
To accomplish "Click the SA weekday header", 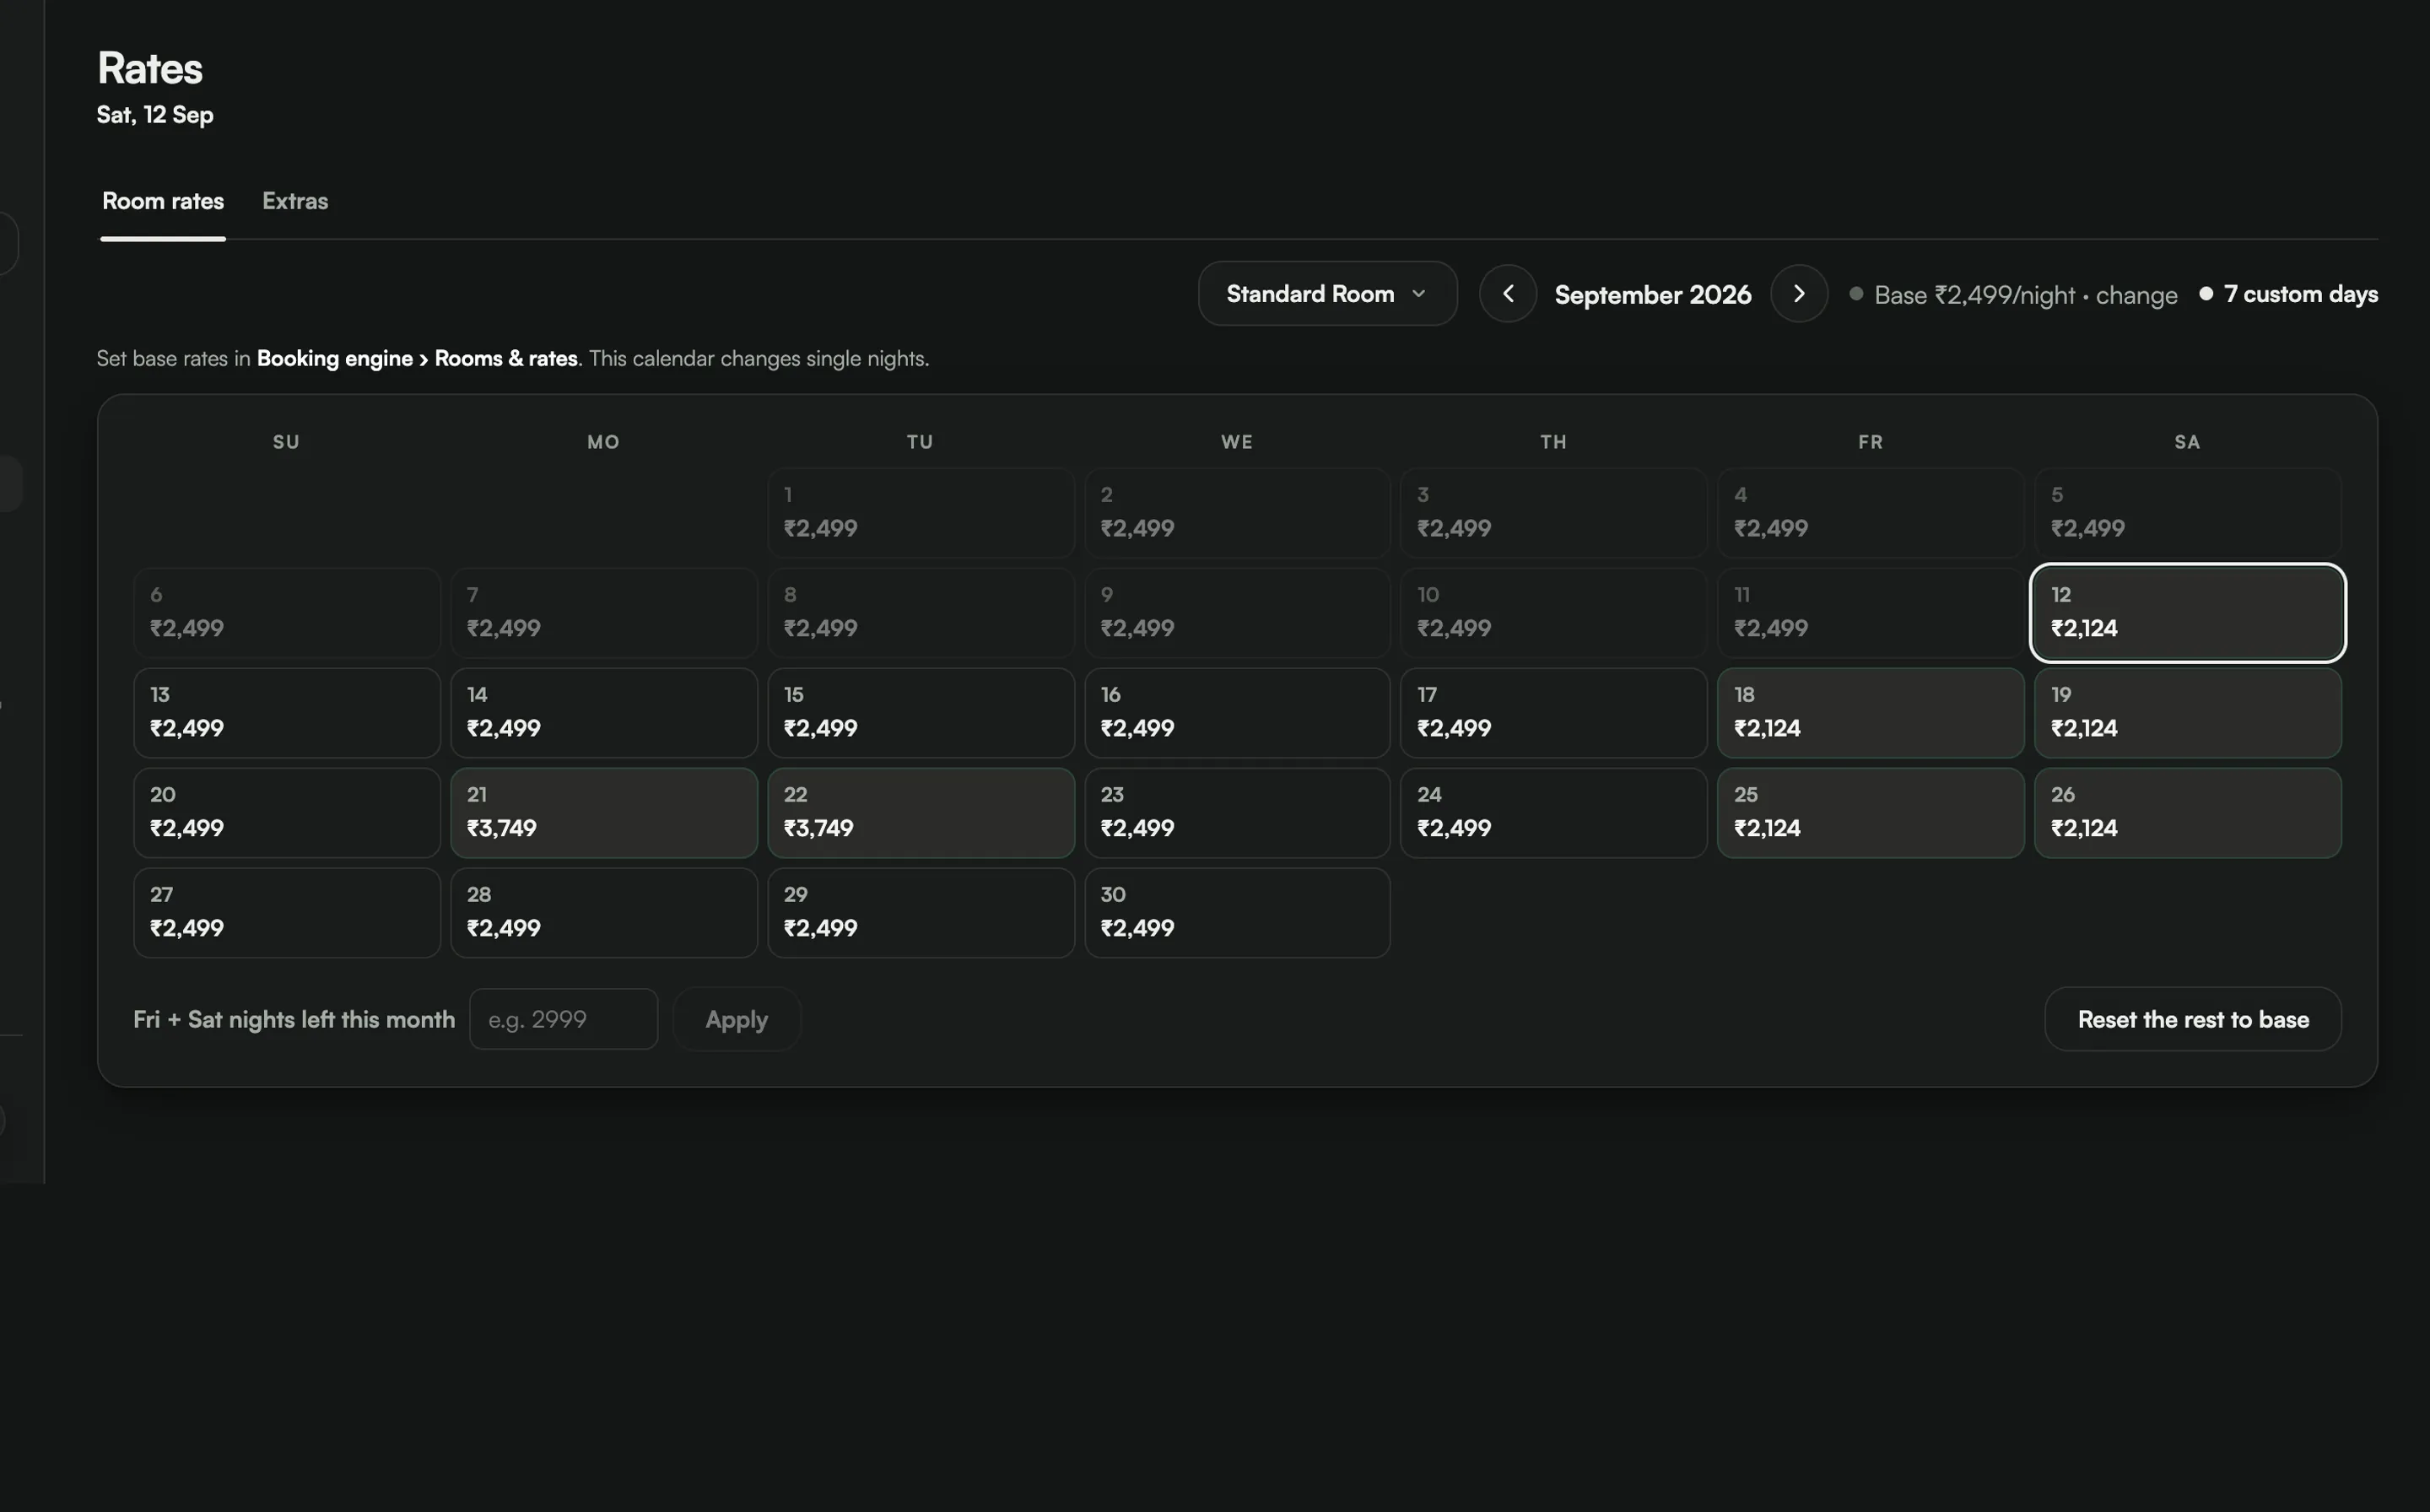I will pos(2187,442).
